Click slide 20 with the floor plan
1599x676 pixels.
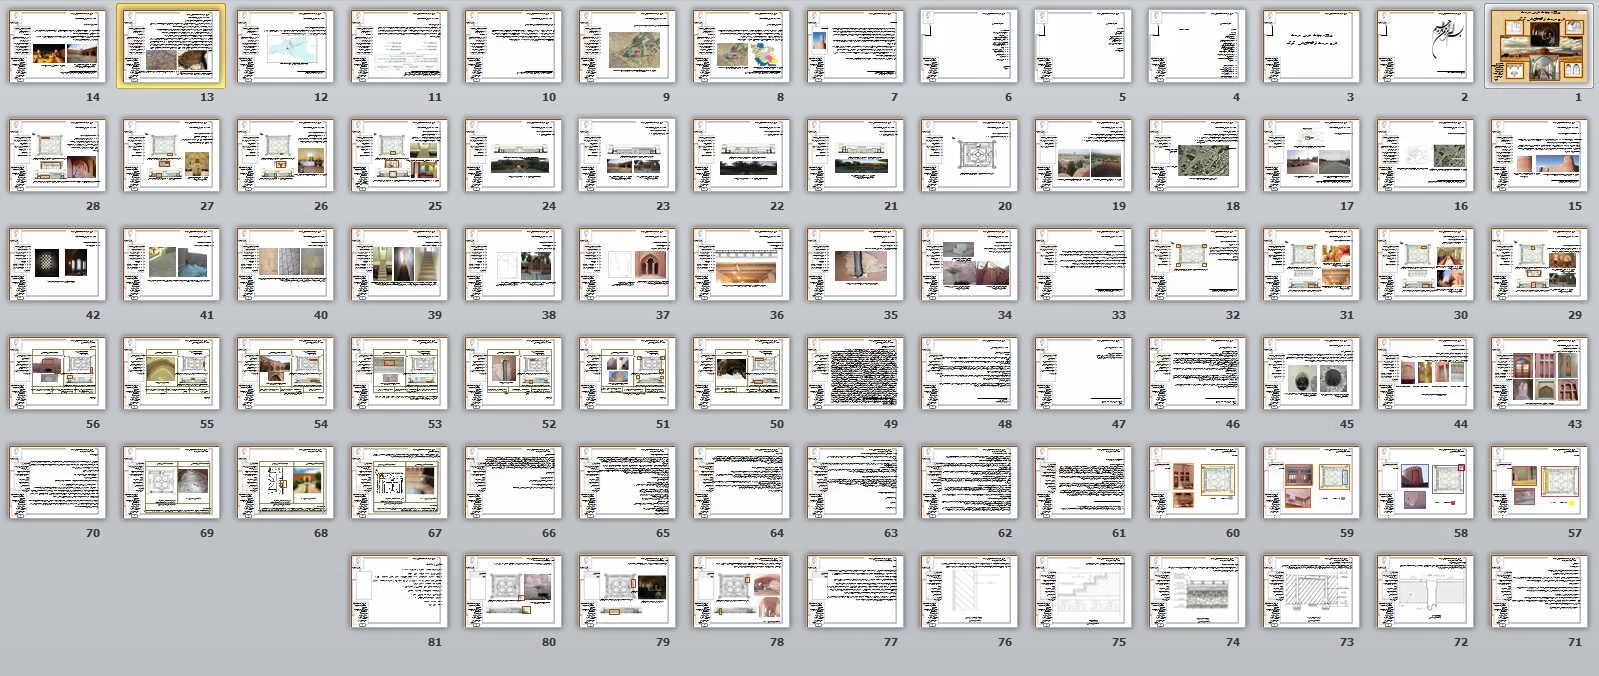(x=969, y=156)
